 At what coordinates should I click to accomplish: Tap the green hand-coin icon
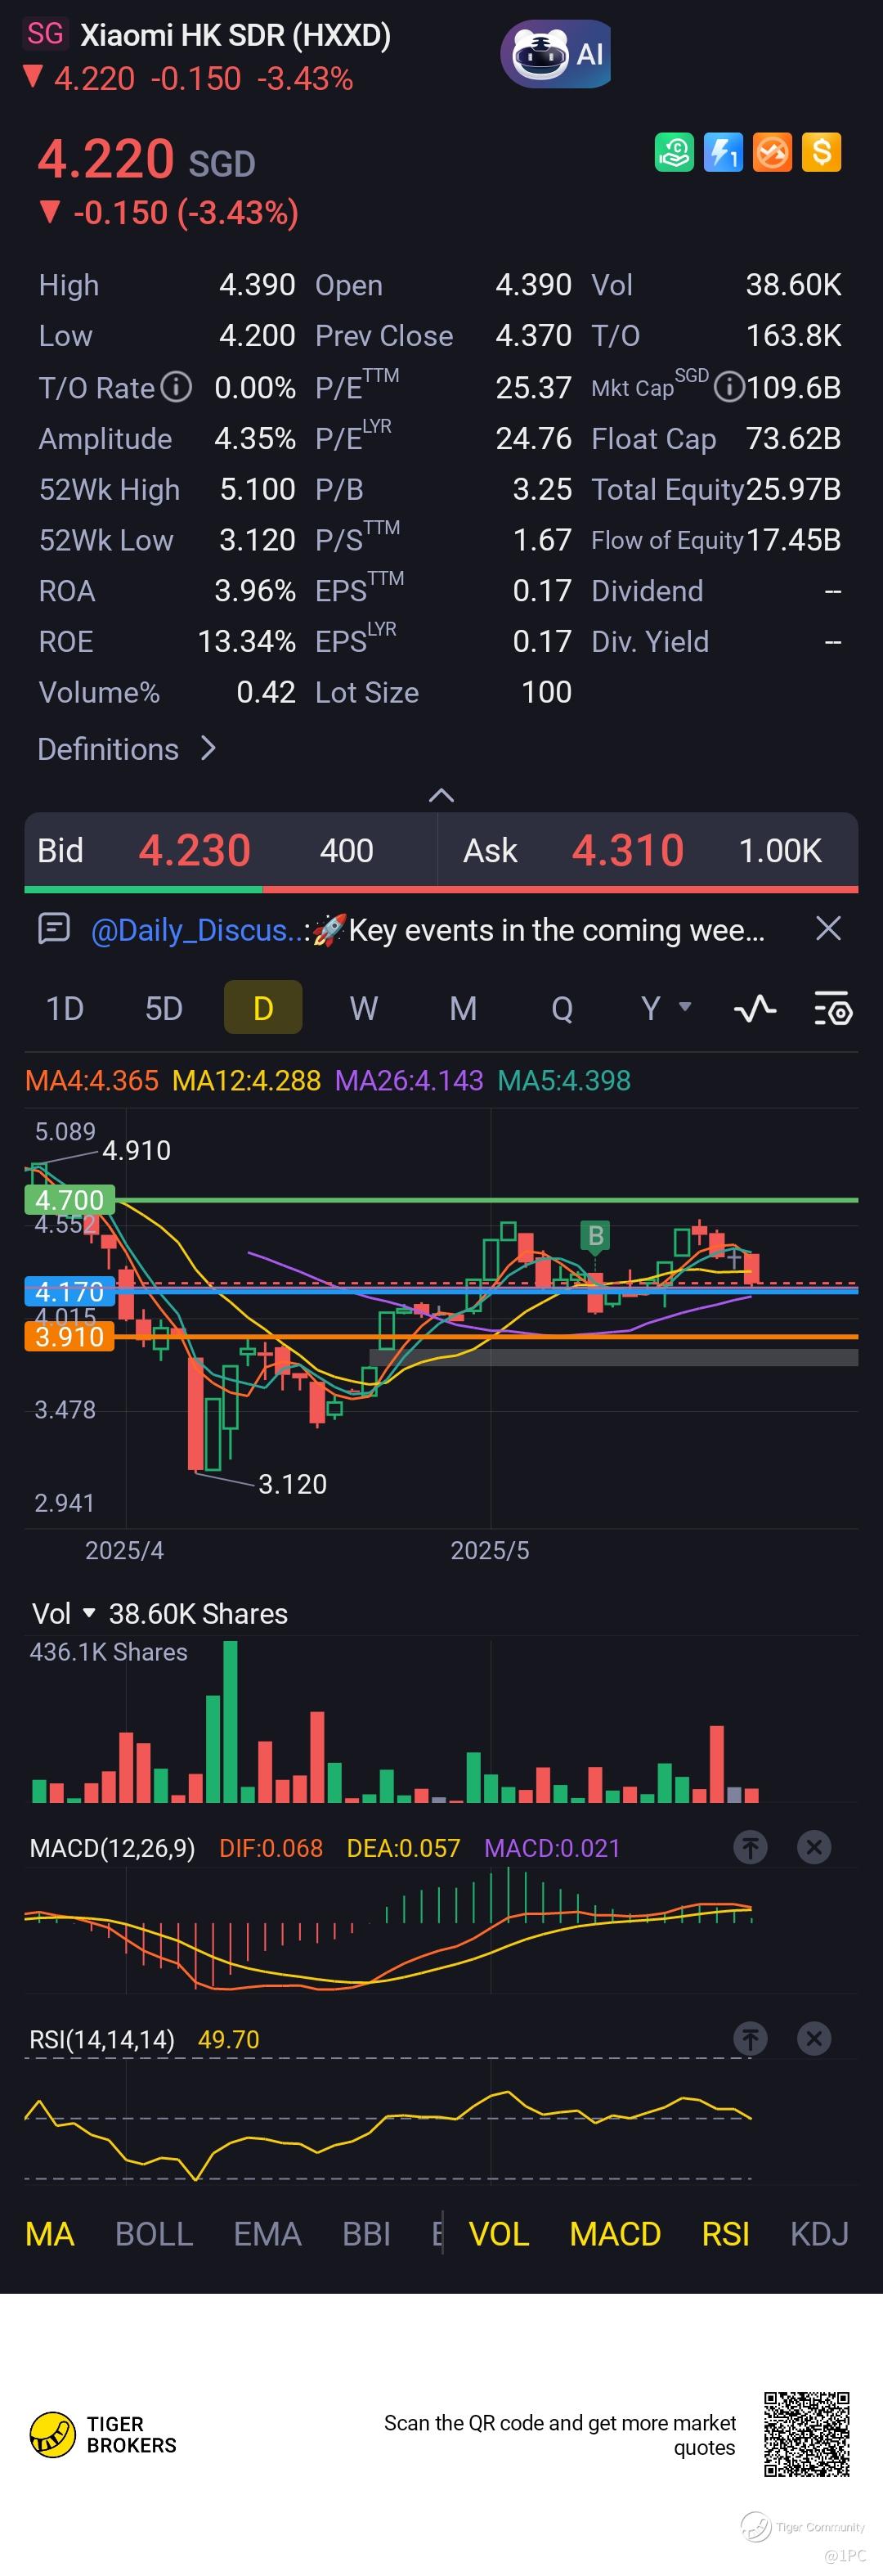[674, 153]
